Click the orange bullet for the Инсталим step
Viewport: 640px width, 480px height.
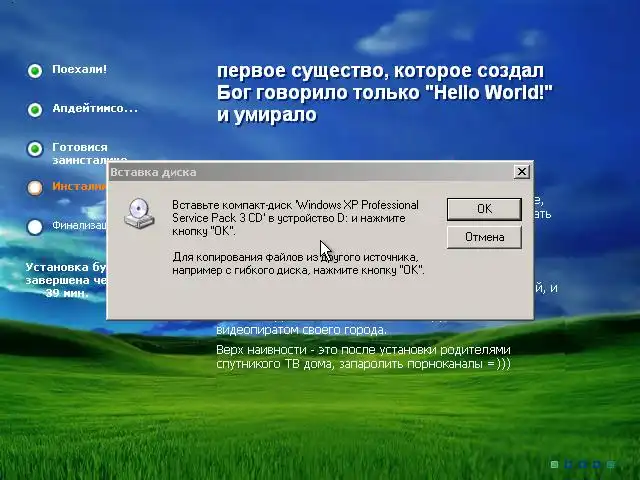coord(35,188)
